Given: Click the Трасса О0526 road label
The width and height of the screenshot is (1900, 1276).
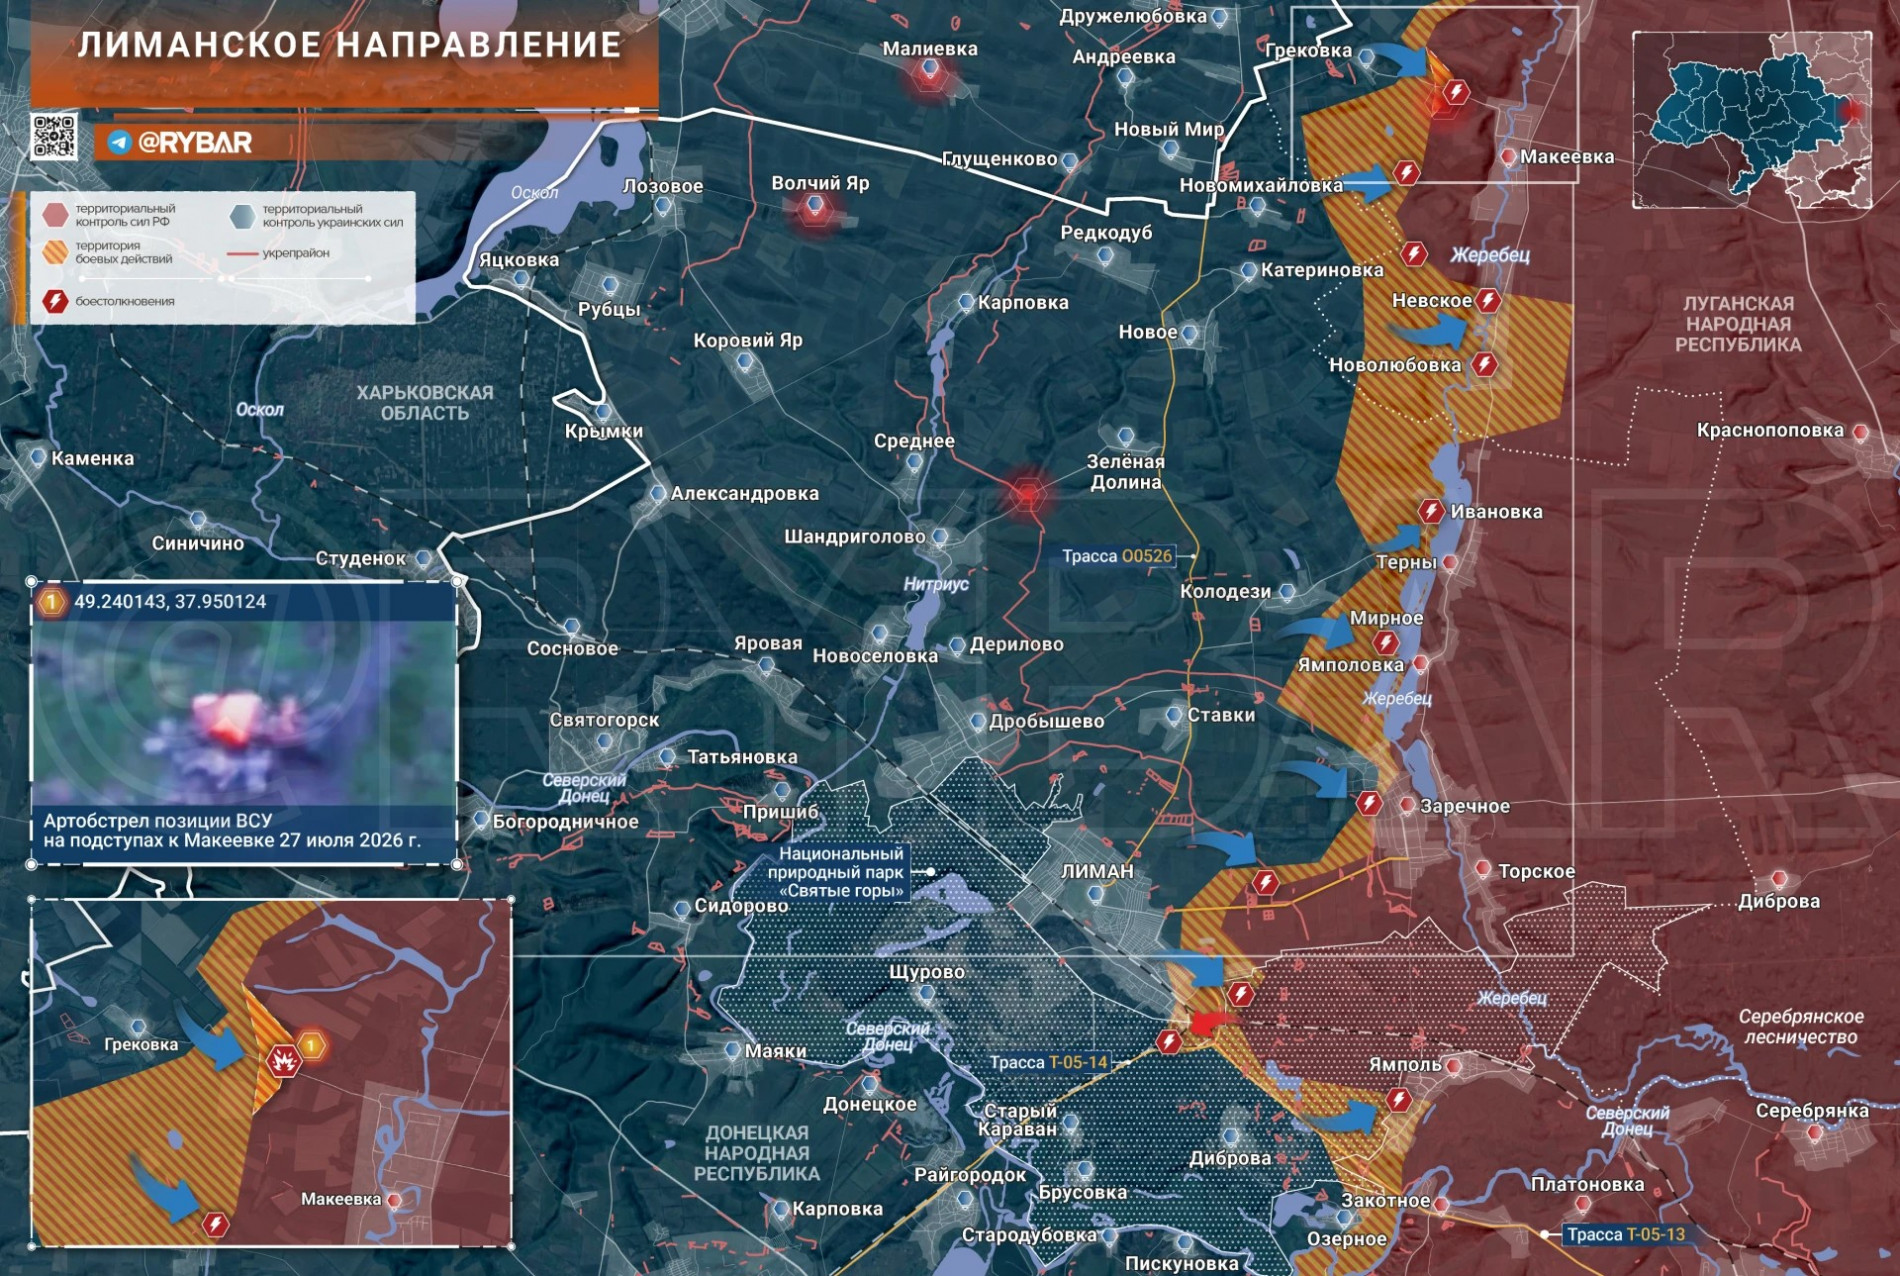Looking at the screenshot, I should point(1117,556).
